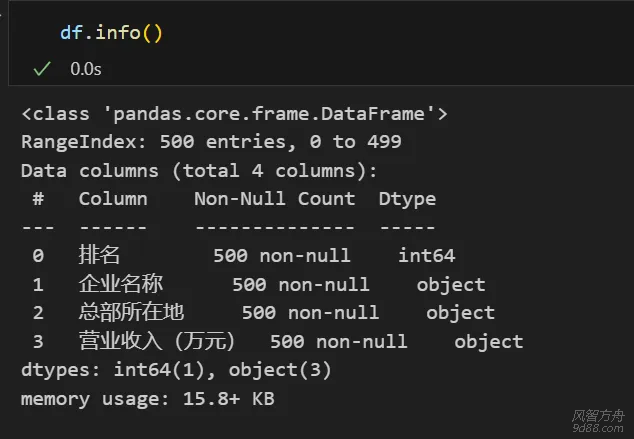634x439 pixels.
Task: Click the 0.0s execution time label
Action: click(x=85, y=69)
